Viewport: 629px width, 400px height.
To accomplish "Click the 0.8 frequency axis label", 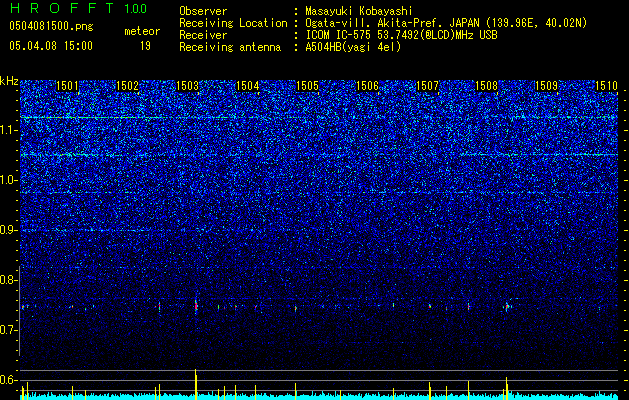I will [9, 280].
